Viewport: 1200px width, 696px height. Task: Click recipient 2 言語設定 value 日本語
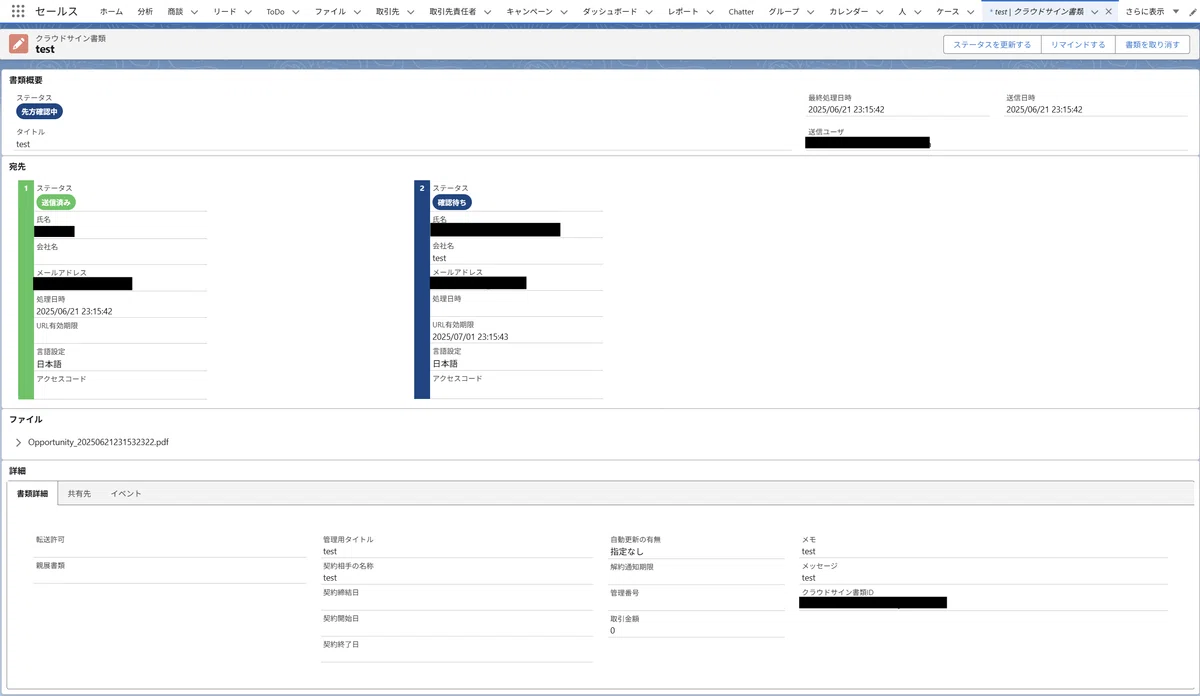[x=445, y=364]
